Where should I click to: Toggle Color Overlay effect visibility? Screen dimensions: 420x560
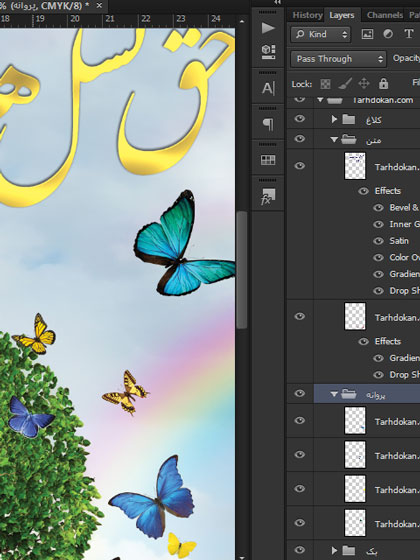378,258
